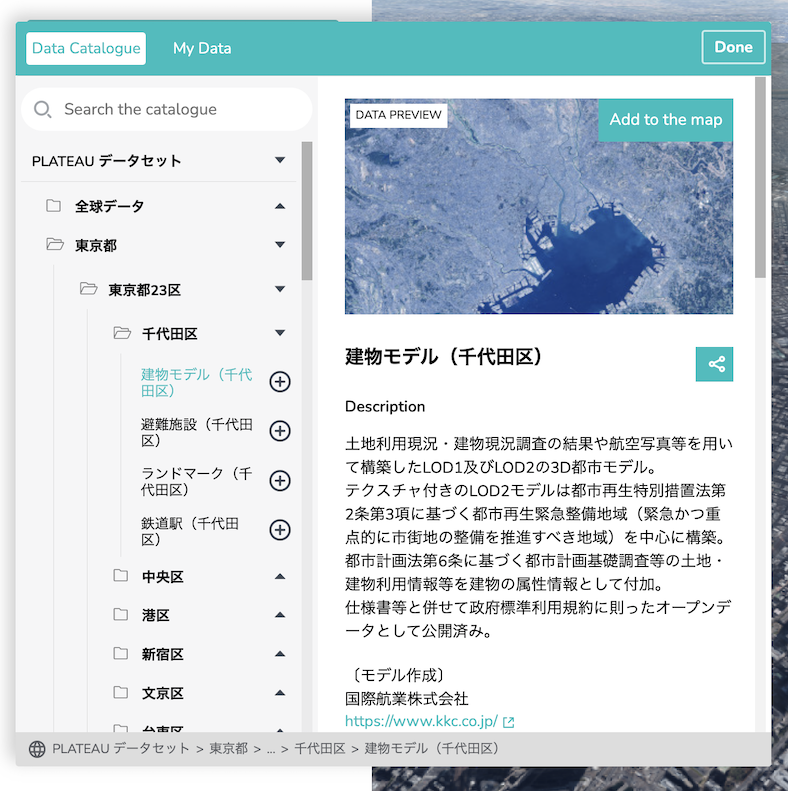This screenshot has width=788, height=791.
Task: Select 避難施設（千代田区） dataset row
Action: pos(197,432)
